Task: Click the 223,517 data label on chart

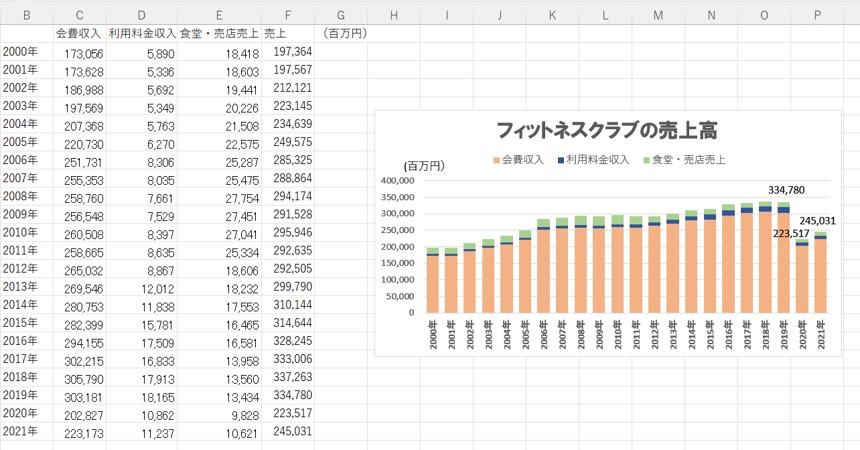Action: pos(791,233)
